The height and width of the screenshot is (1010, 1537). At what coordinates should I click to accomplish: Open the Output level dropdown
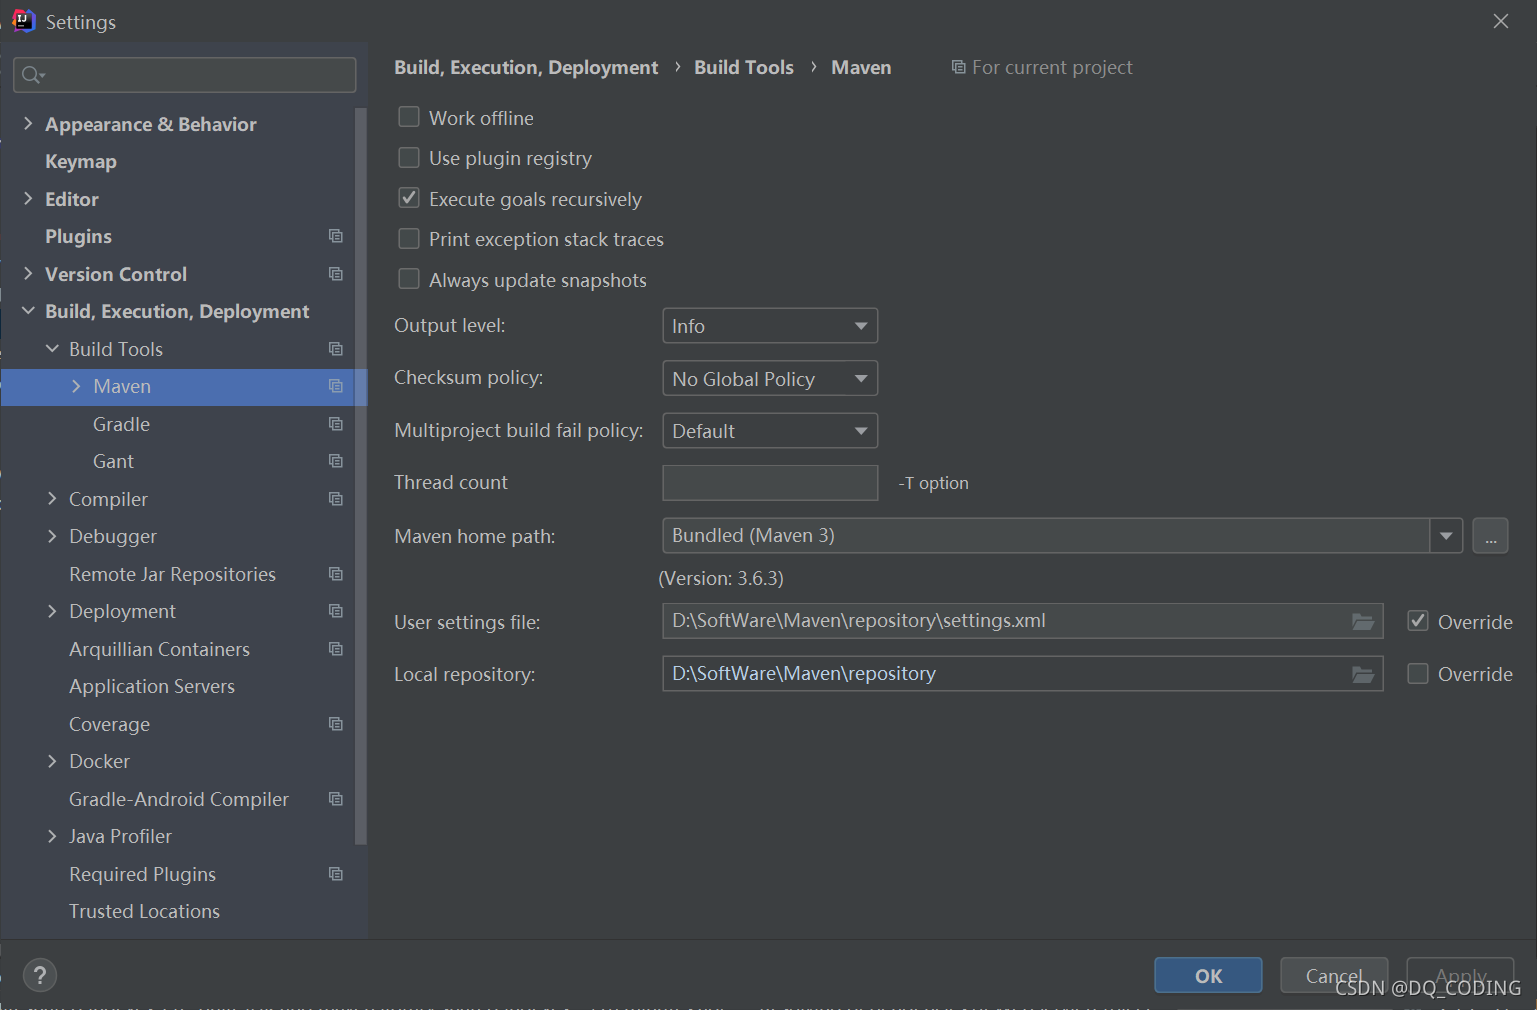(x=770, y=326)
